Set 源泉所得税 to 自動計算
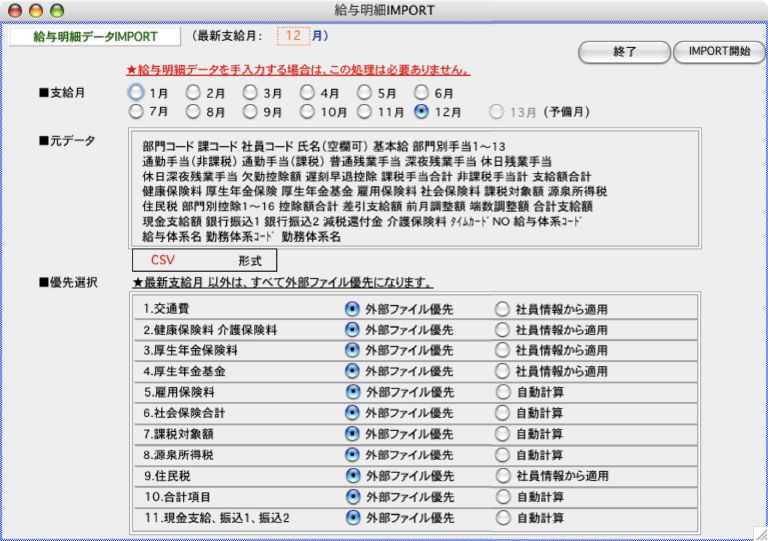Viewport: 768px width, 541px height. (502, 455)
